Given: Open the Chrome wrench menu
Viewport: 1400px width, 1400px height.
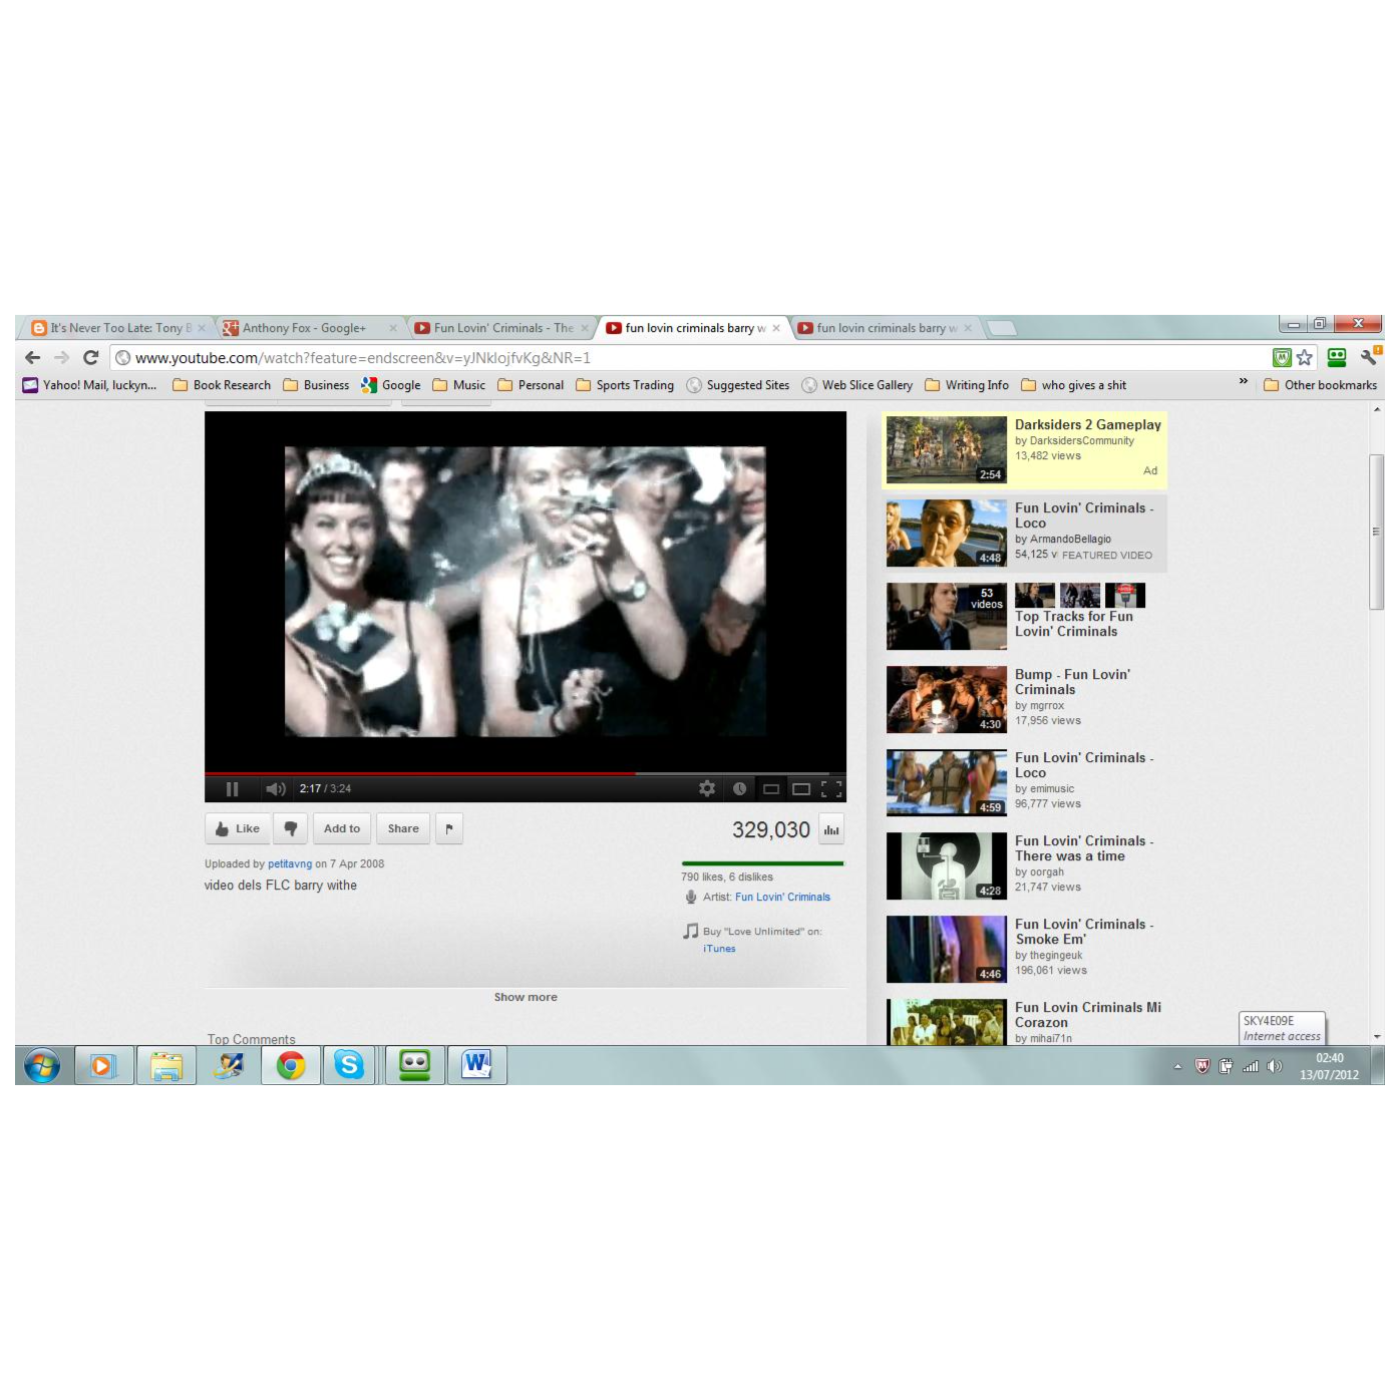Looking at the screenshot, I should 1369,357.
